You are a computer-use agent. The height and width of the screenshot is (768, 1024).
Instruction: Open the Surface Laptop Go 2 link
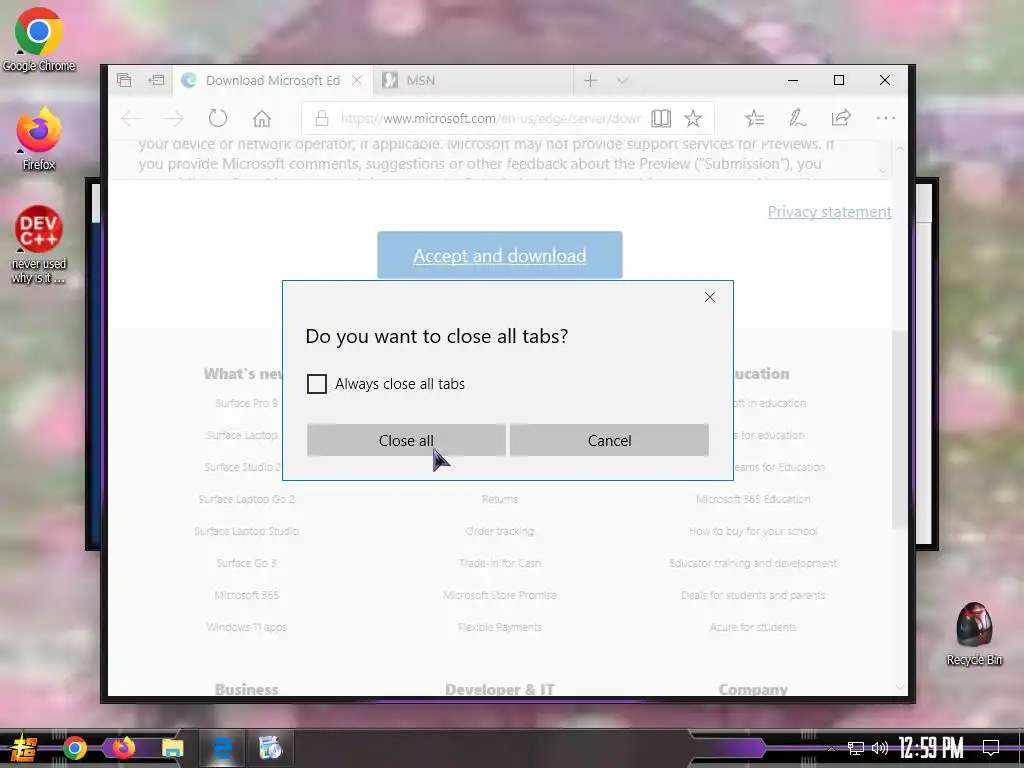[247, 499]
